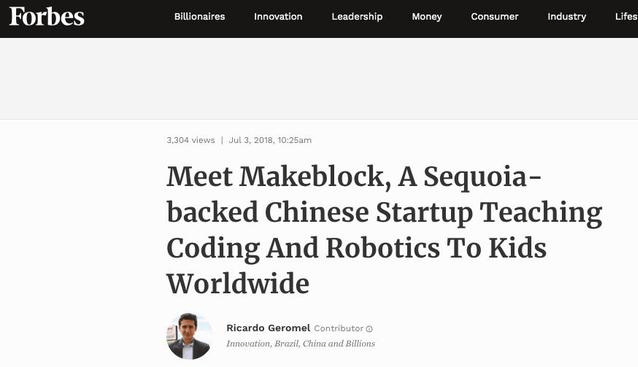Screen dimensions: 638x367
Task: Click the author's topics tagline text
Action: 301,343
